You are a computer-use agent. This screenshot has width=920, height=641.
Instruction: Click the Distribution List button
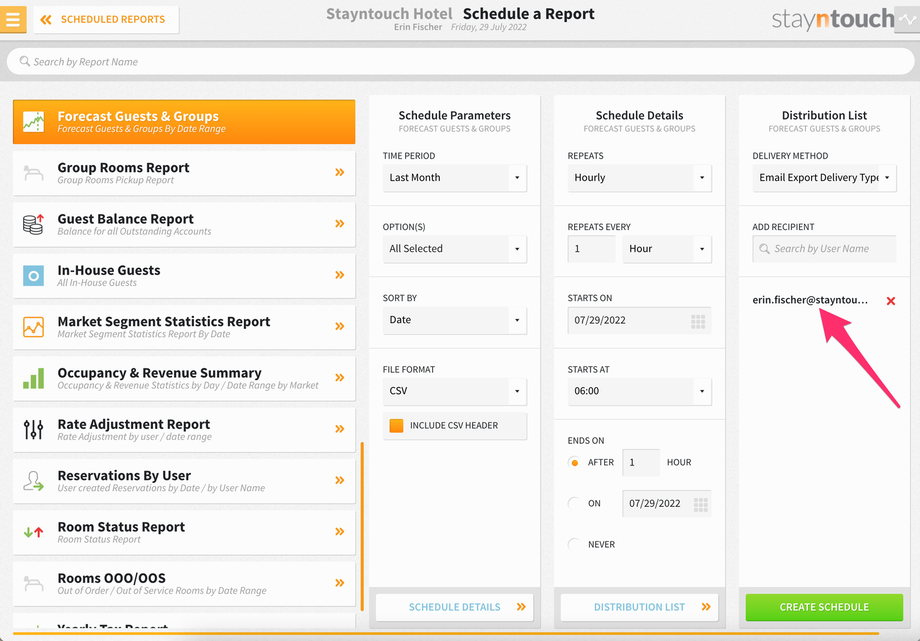click(640, 607)
